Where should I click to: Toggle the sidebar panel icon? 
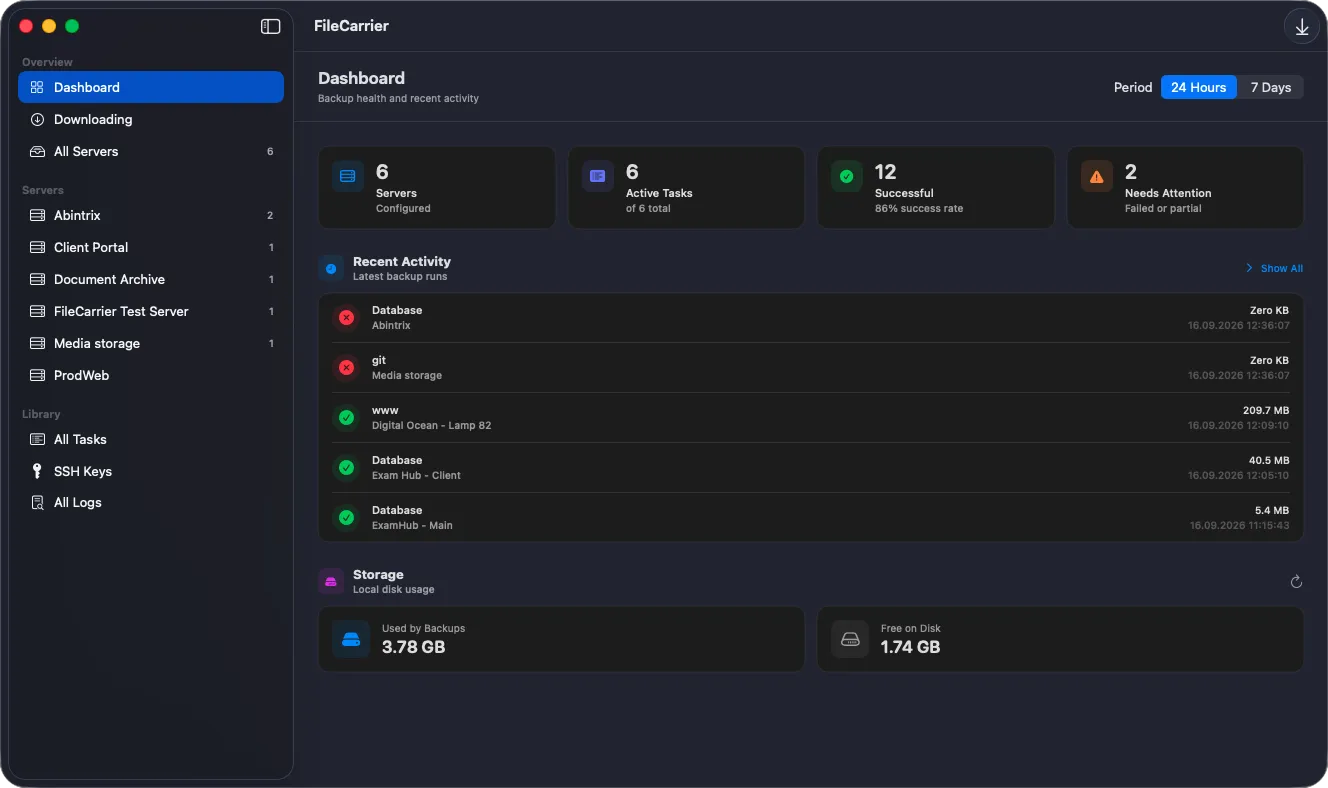point(270,27)
